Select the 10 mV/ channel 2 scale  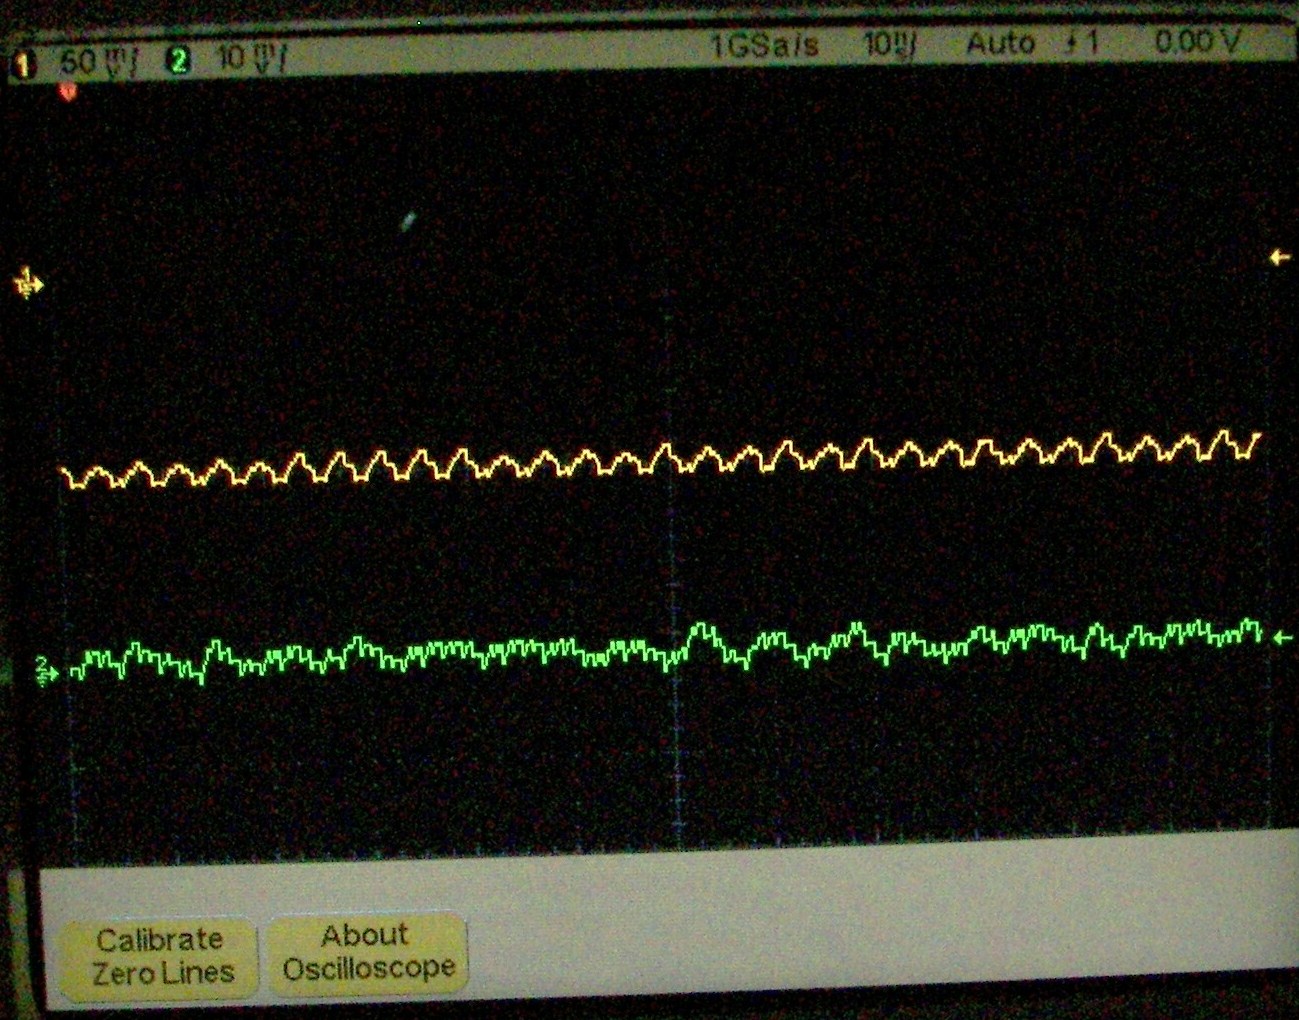point(250,58)
